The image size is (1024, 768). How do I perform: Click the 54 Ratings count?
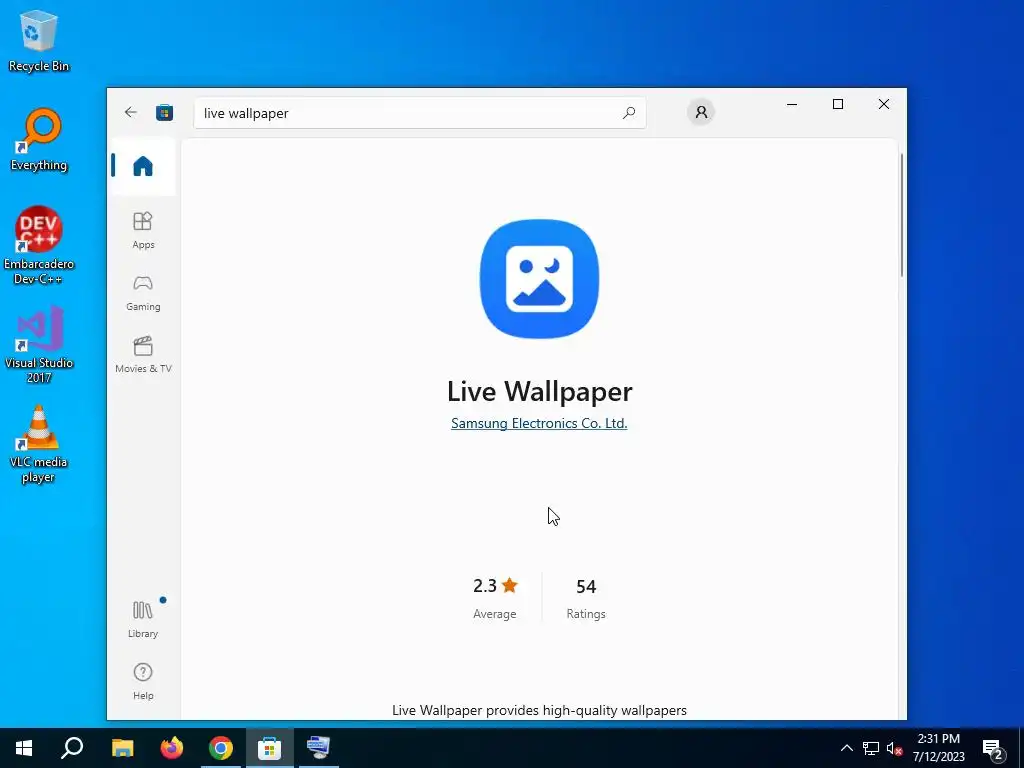586,598
